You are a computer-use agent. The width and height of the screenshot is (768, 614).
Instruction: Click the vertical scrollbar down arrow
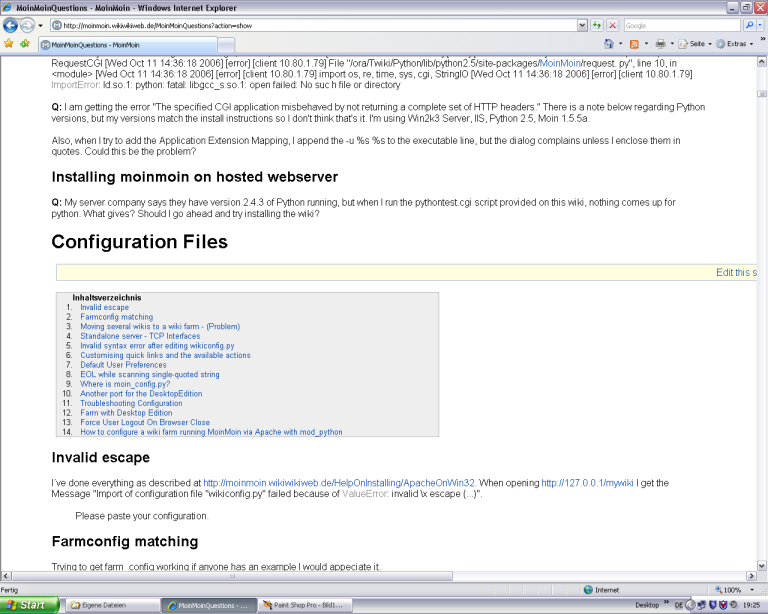click(x=762, y=566)
